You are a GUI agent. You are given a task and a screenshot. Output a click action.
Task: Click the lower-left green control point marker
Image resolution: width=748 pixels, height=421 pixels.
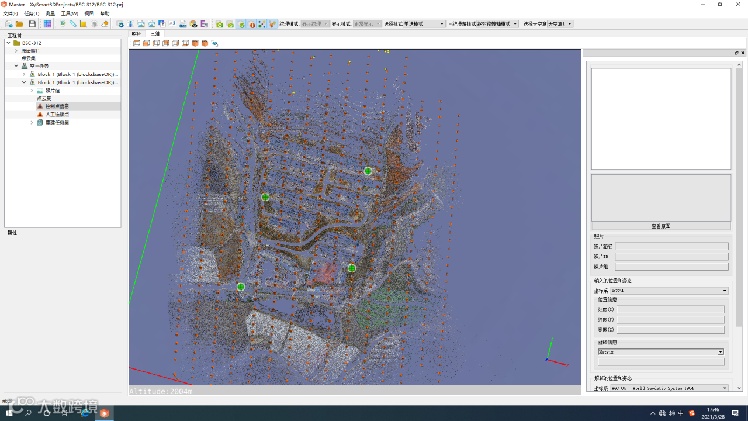(x=241, y=287)
